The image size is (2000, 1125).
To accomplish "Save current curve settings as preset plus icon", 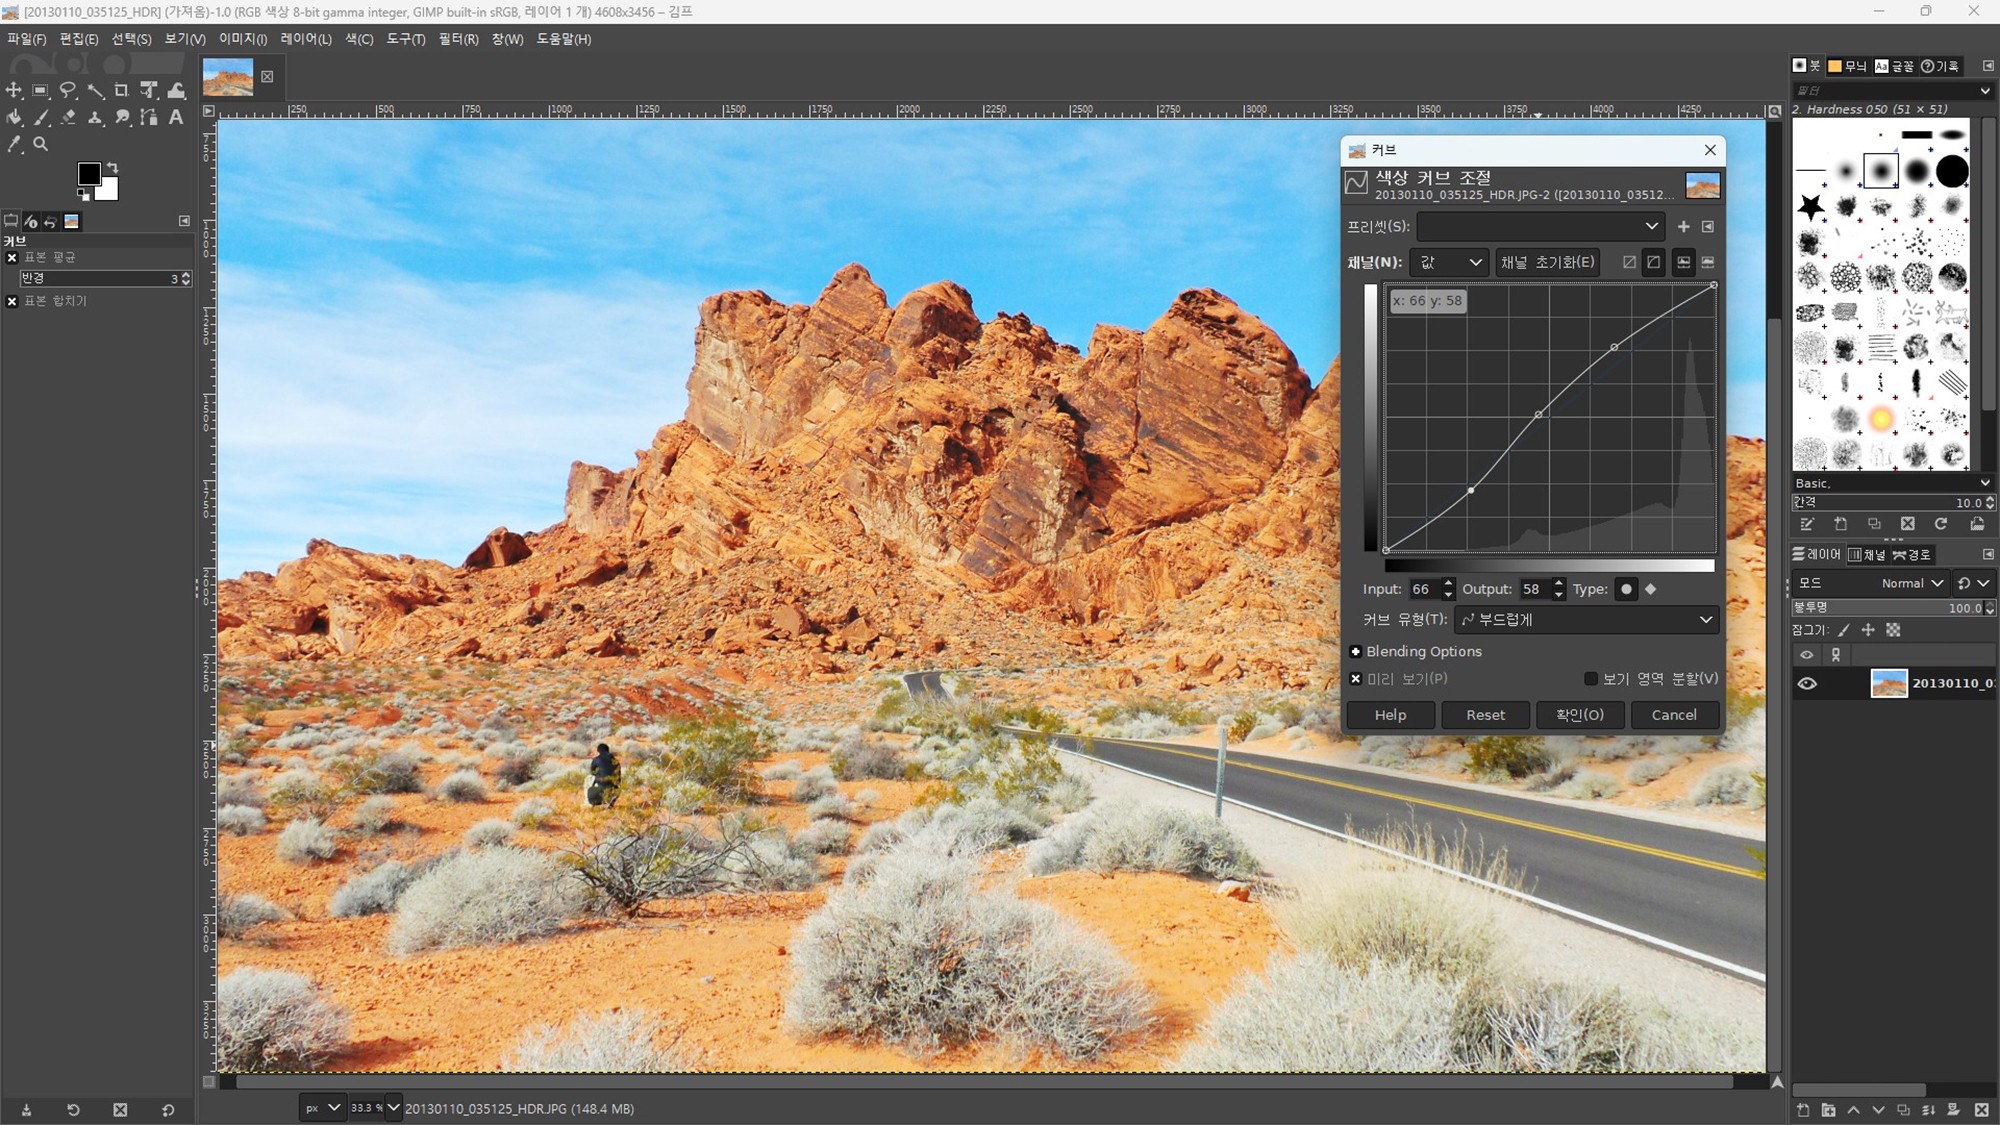I will (x=1683, y=227).
